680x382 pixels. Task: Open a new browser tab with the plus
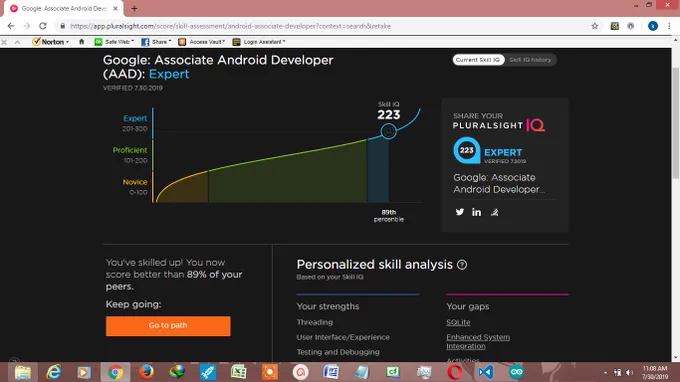[x=134, y=8]
